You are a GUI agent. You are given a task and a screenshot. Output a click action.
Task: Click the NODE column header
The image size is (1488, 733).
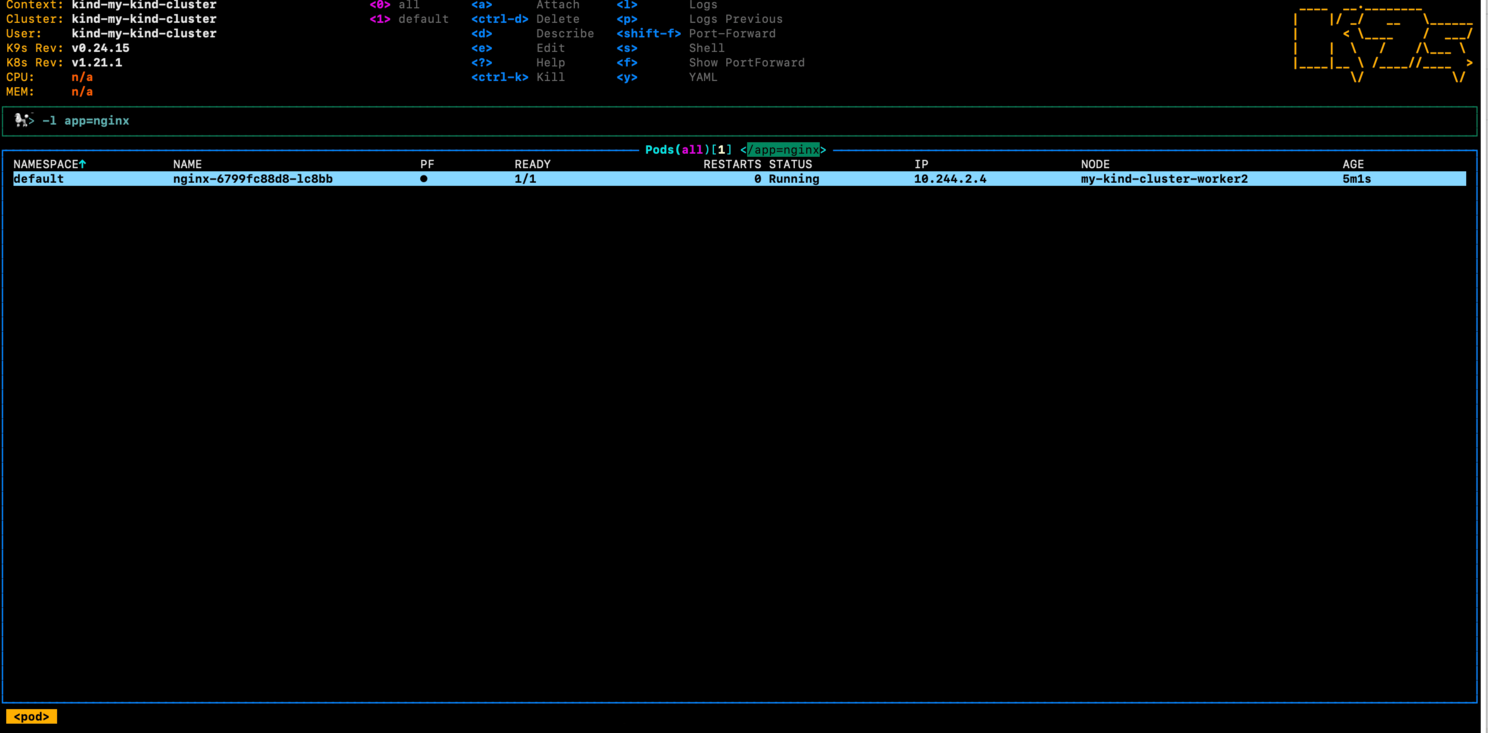[1096, 164]
